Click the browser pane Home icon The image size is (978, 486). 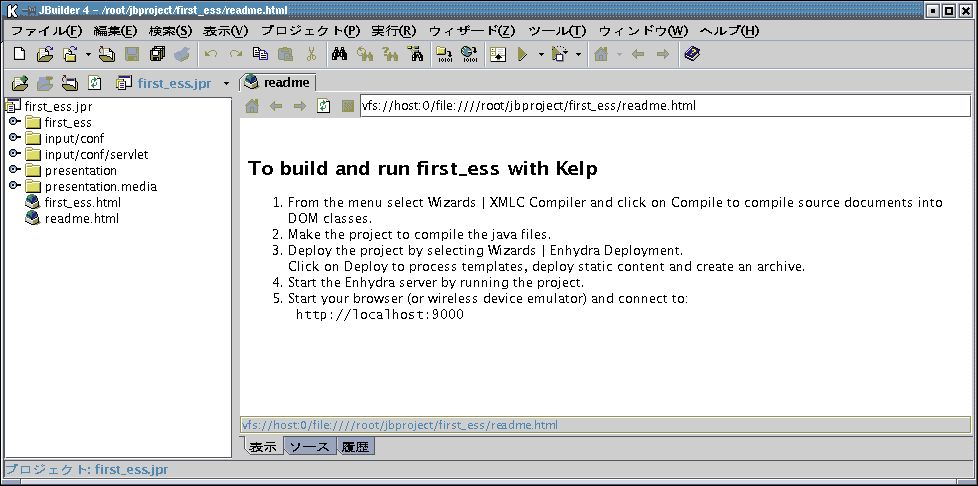251,106
